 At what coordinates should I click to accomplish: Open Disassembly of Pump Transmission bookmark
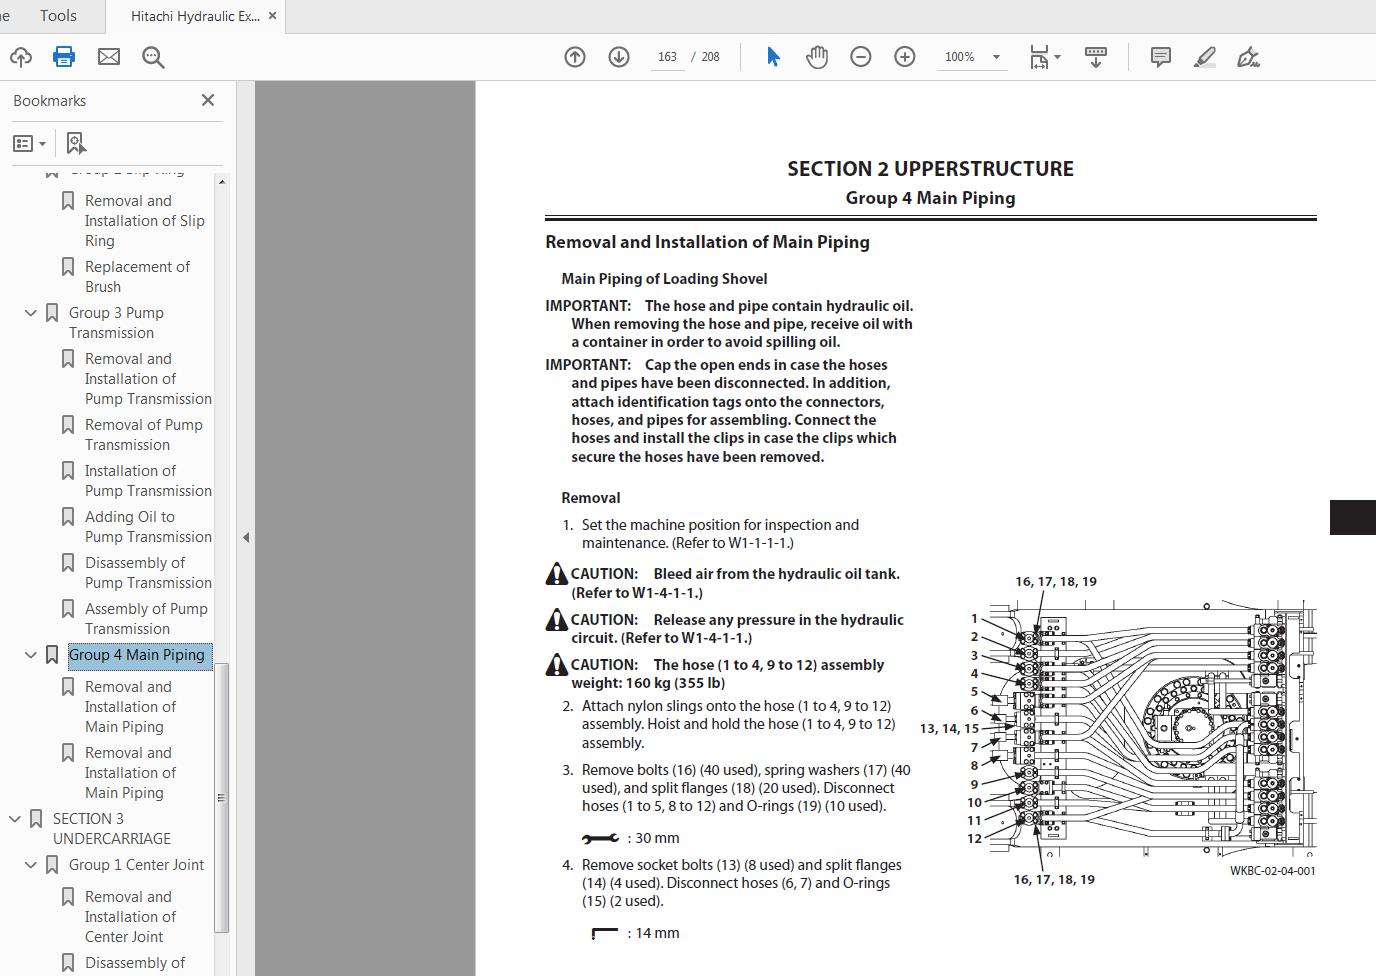point(148,573)
